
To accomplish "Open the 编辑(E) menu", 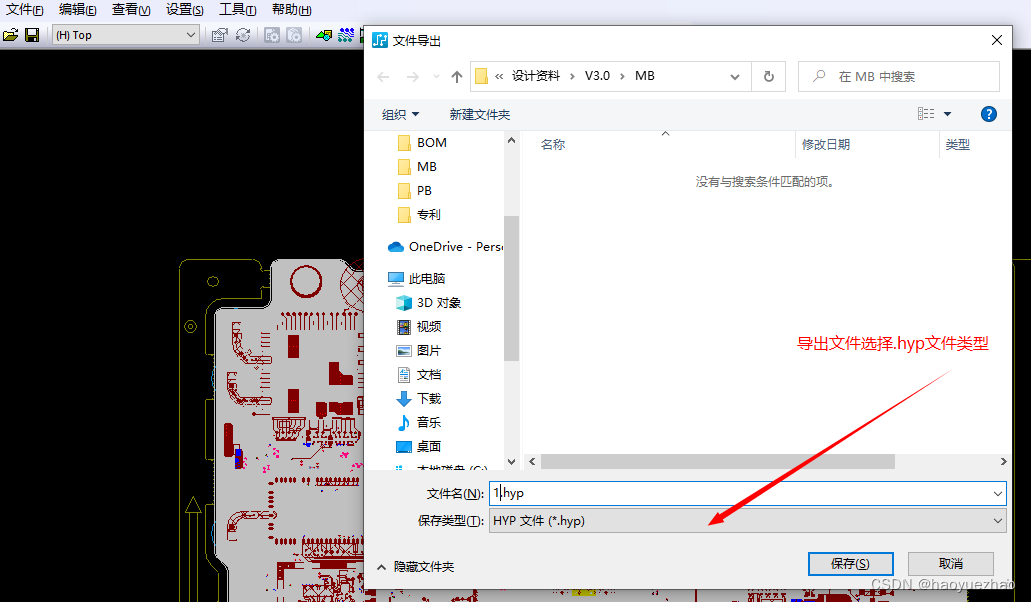I will 78,10.
